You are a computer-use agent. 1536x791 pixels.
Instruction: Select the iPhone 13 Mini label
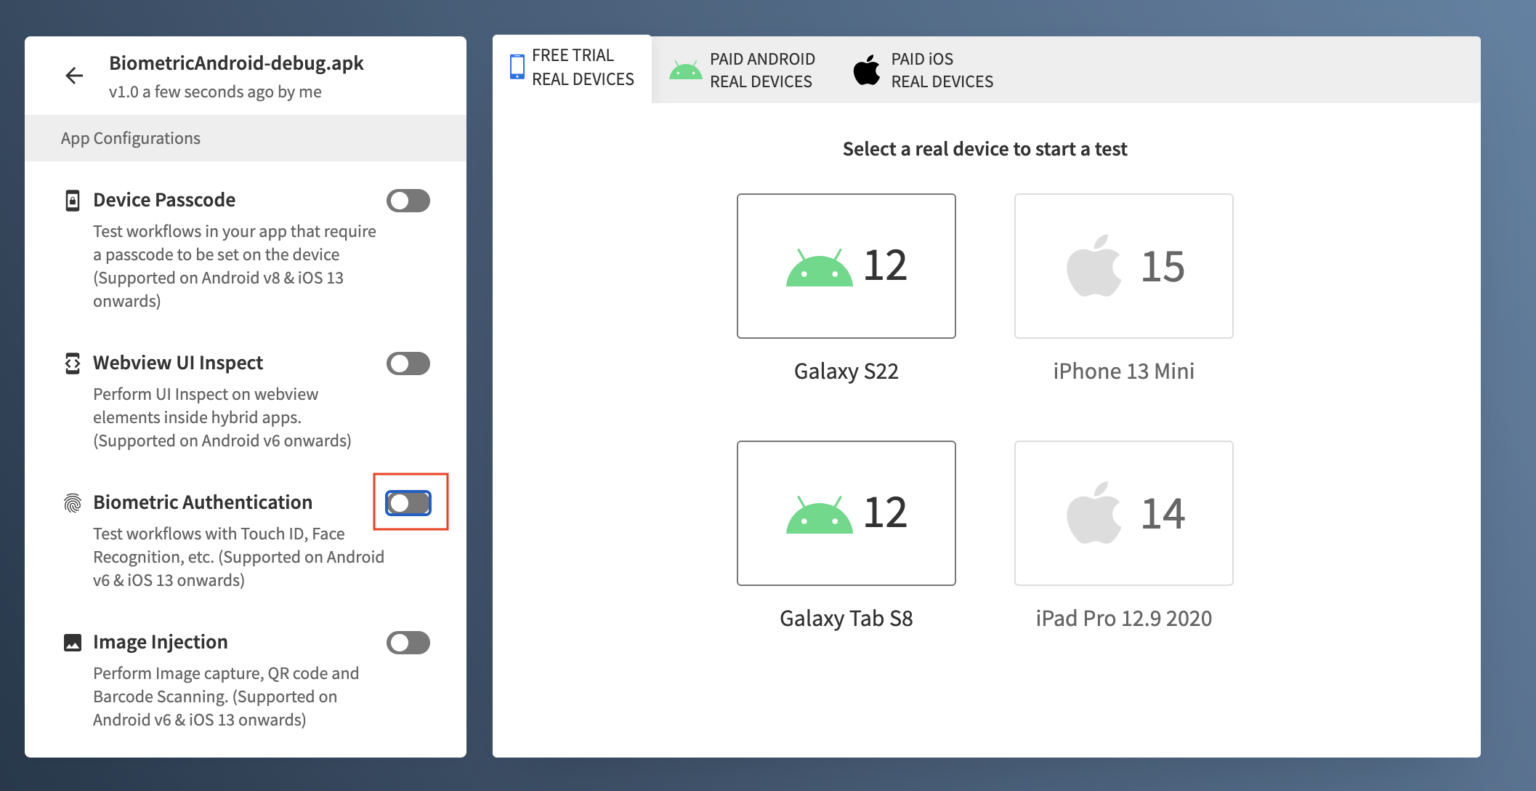(x=1123, y=371)
